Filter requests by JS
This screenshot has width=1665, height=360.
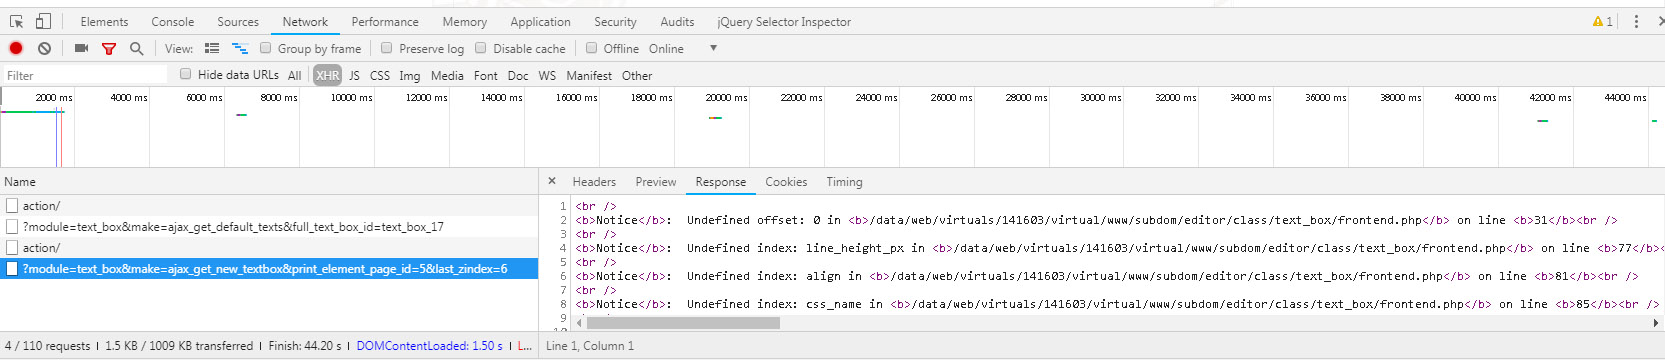[x=354, y=75]
